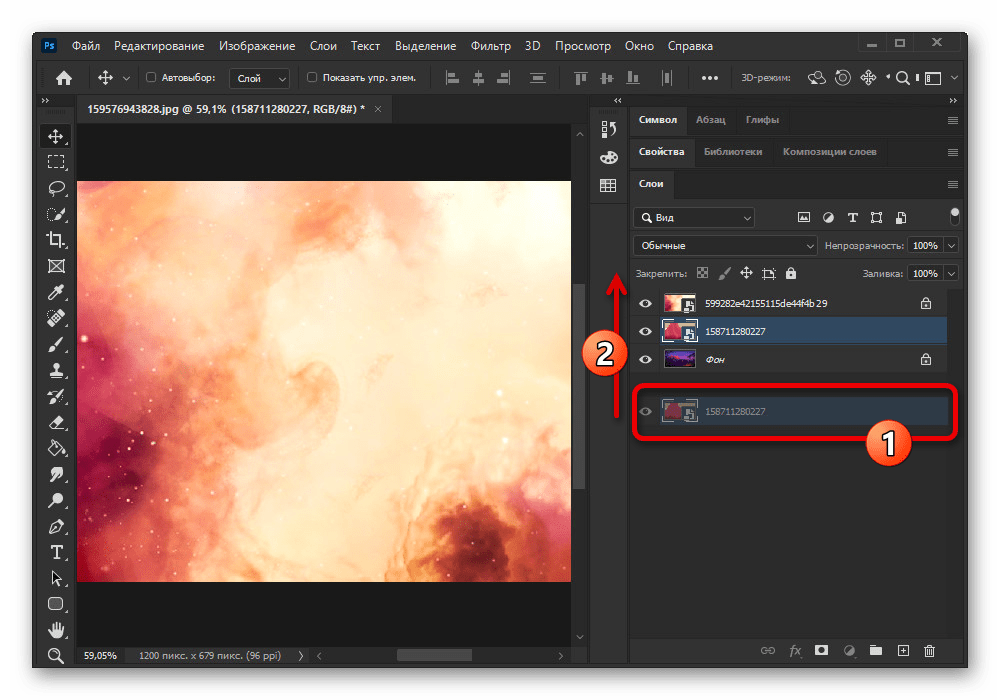Switch to the Библиотеки tab
This screenshot has height=700, width=1000.
pyautogui.click(x=732, y=152)
